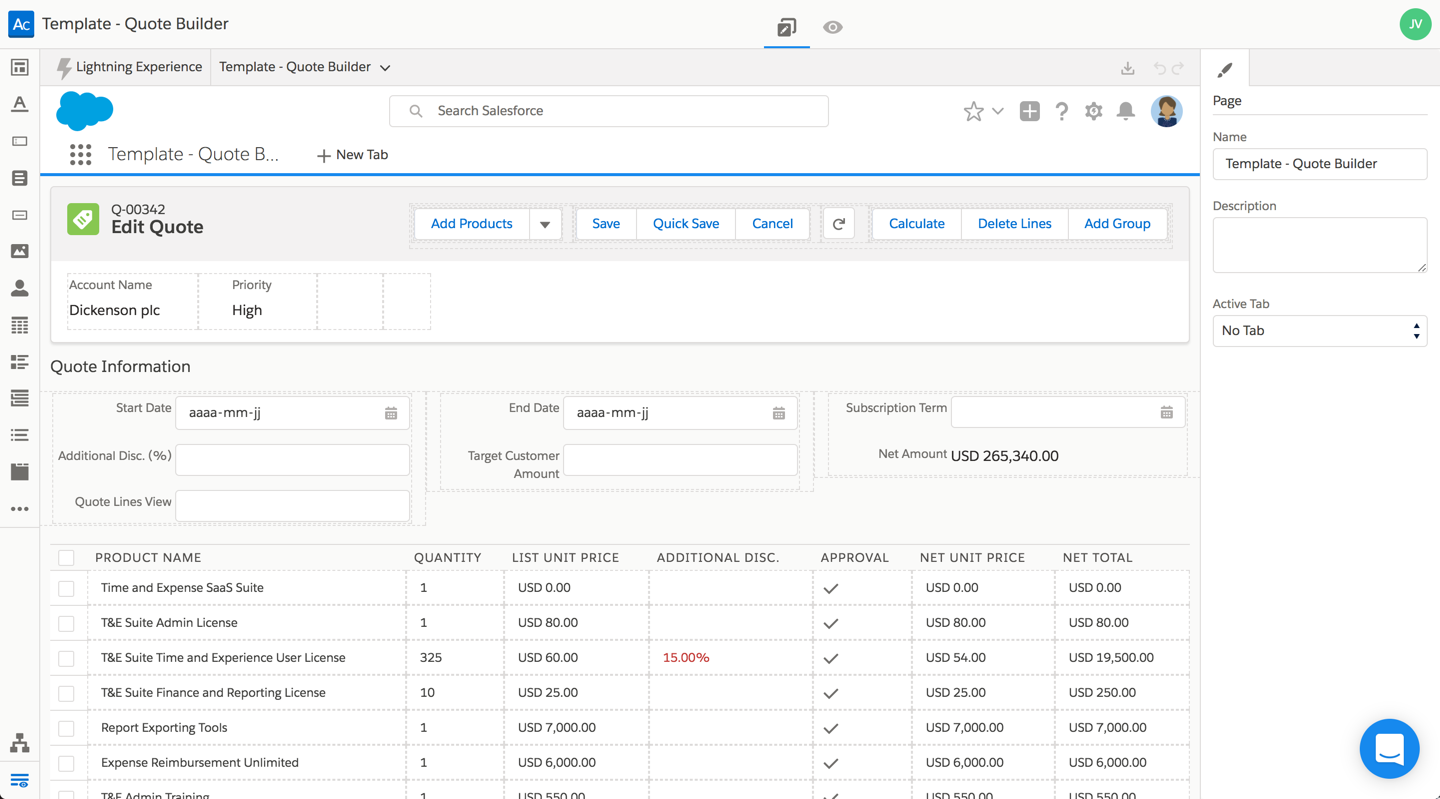Click the Calculate button
This screenshot has width=1440, height=799.
[916, 224]
